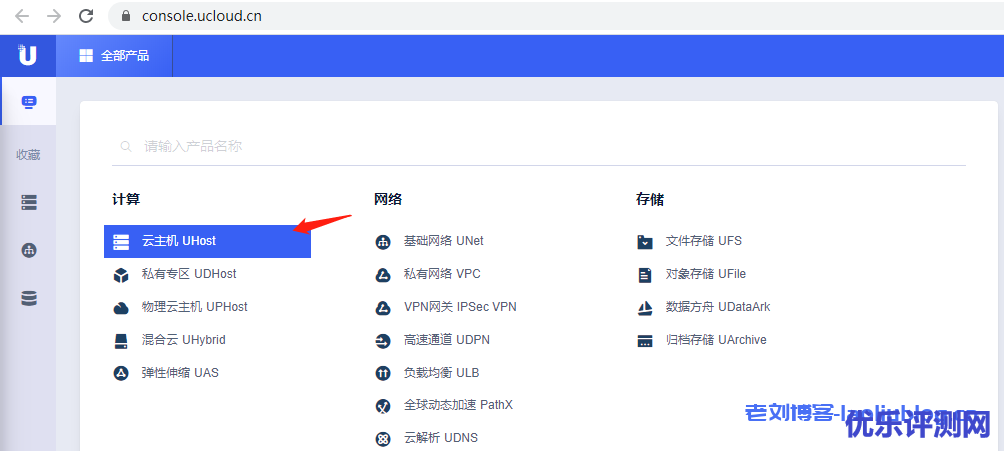Open 基础网络 UNet product
1004x451 pixels.
tap(444, 241)
